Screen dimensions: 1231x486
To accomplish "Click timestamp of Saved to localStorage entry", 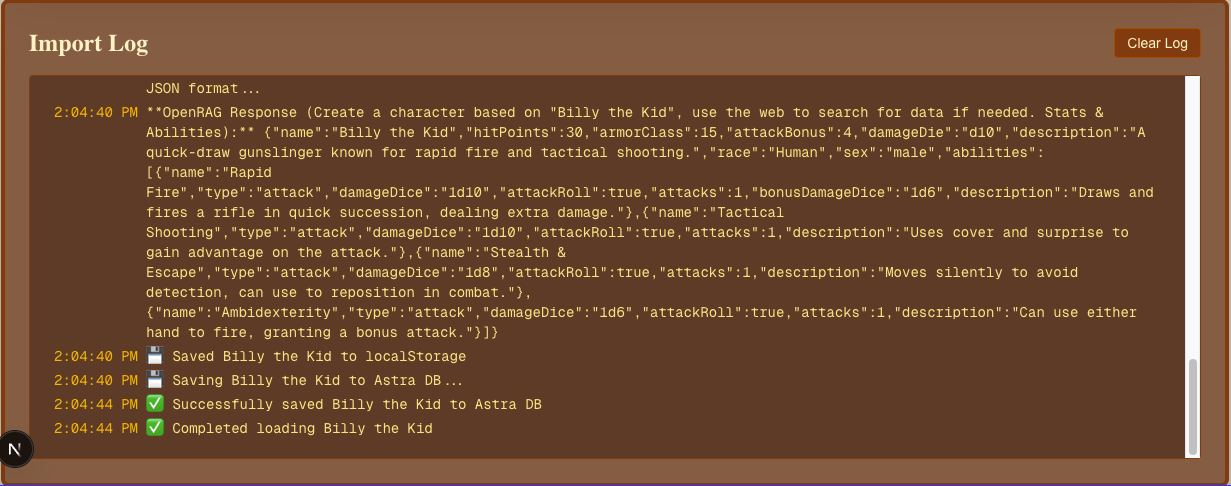I will pos(96,356).
